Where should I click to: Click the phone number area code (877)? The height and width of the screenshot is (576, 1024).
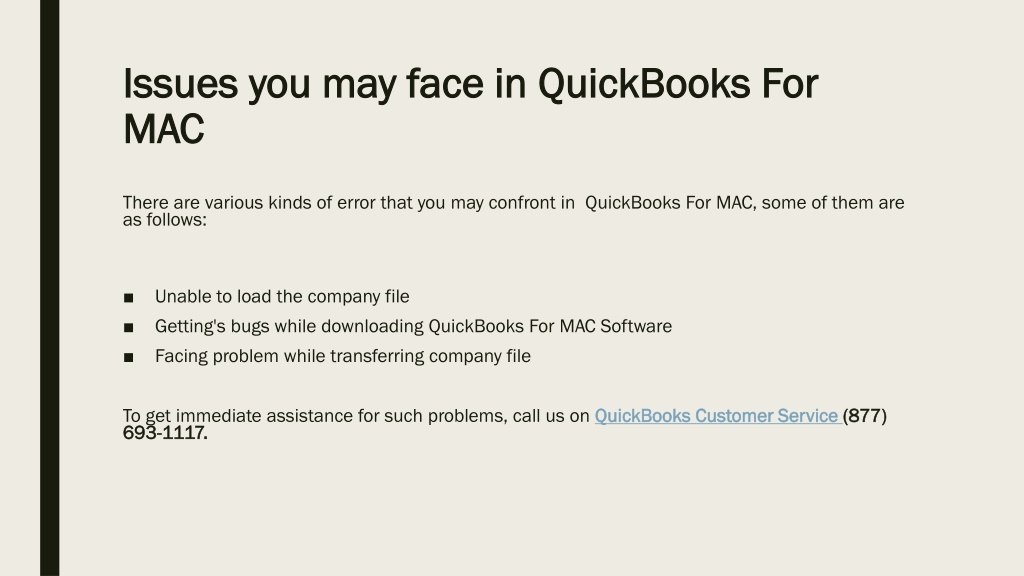(x=865, y=416)
